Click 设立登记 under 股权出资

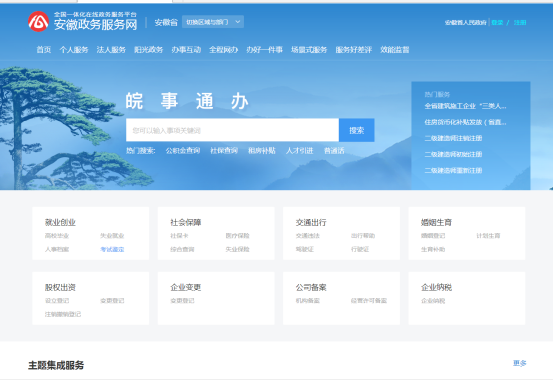tap(57, 301)
